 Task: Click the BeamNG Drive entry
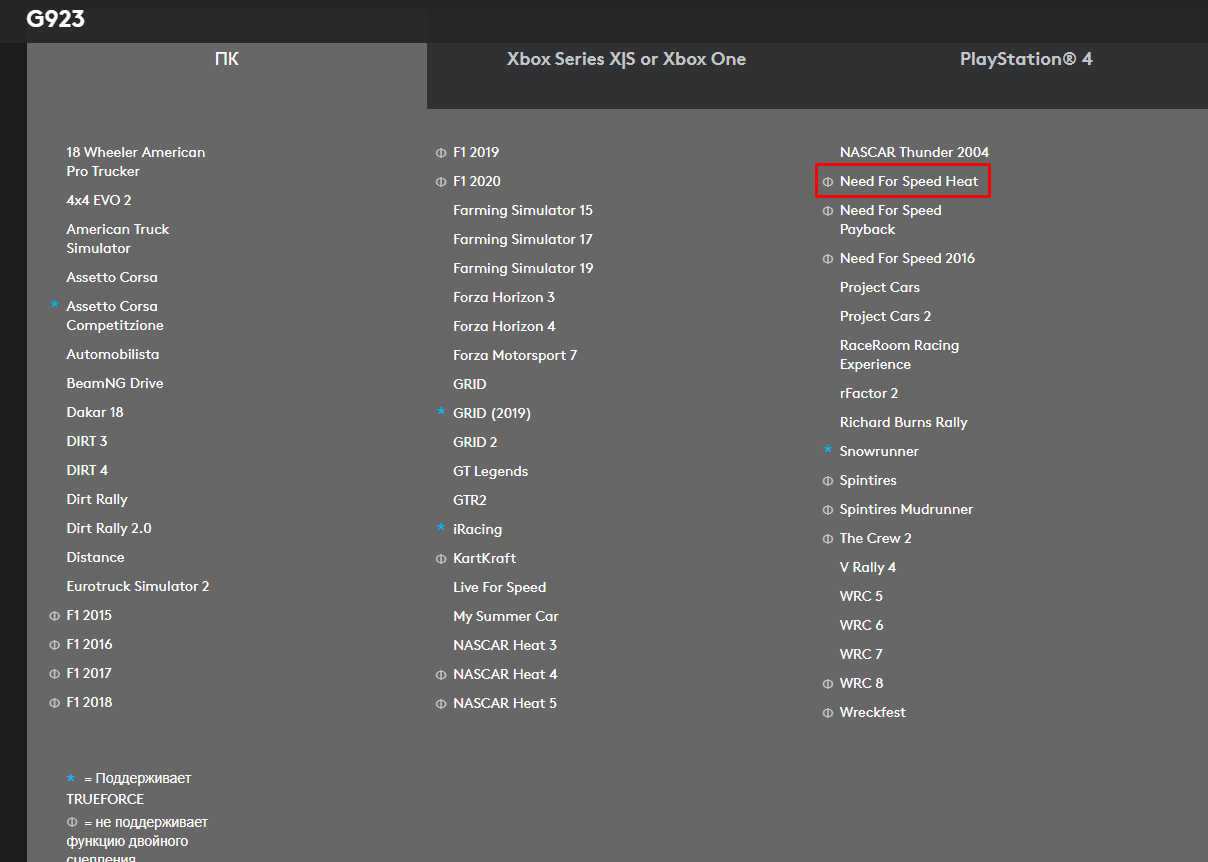click(115, 383)
